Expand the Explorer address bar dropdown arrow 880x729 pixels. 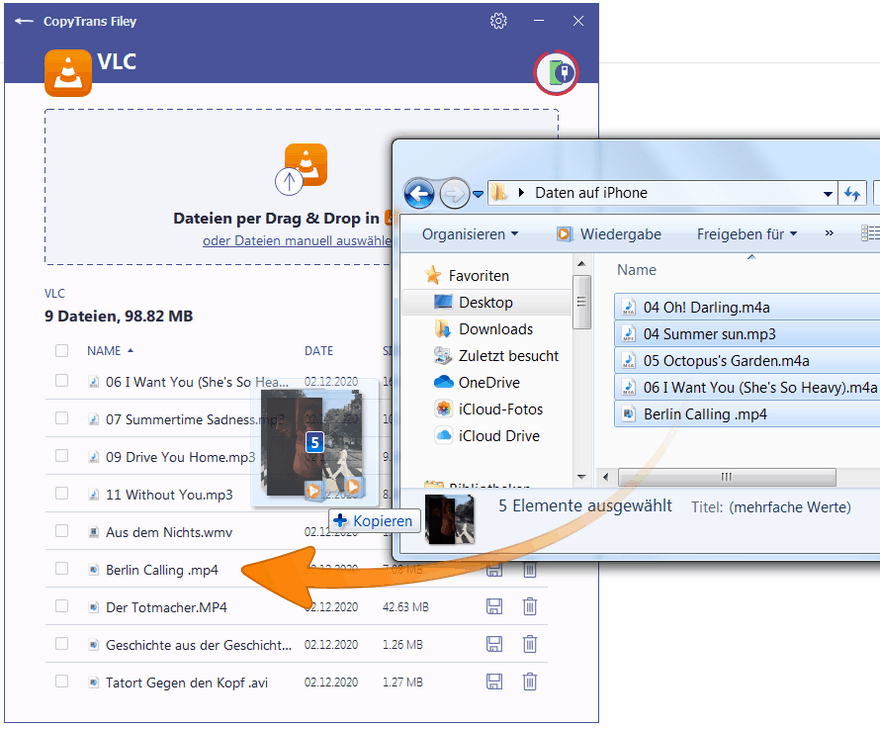click(x=827, y=194)
